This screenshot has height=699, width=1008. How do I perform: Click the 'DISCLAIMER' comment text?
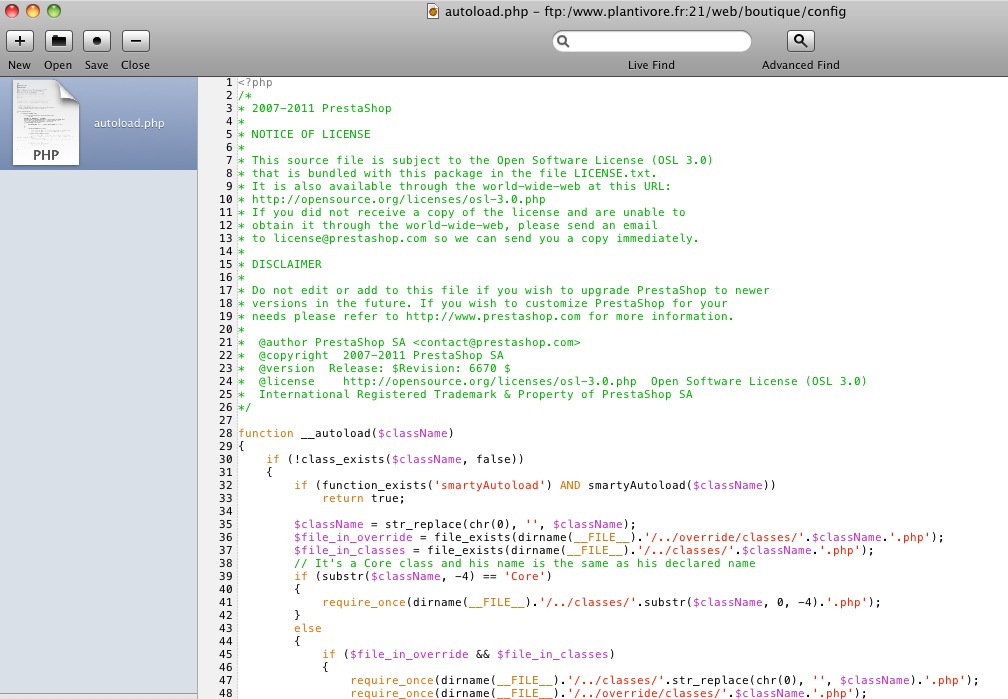(287, 264)
